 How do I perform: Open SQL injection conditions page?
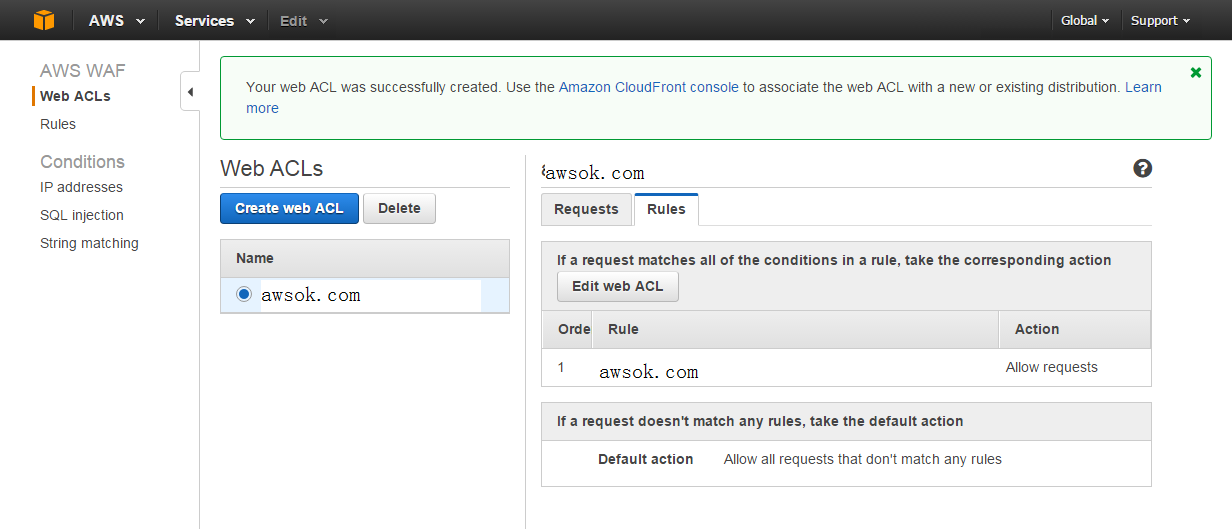click(82, 215)
